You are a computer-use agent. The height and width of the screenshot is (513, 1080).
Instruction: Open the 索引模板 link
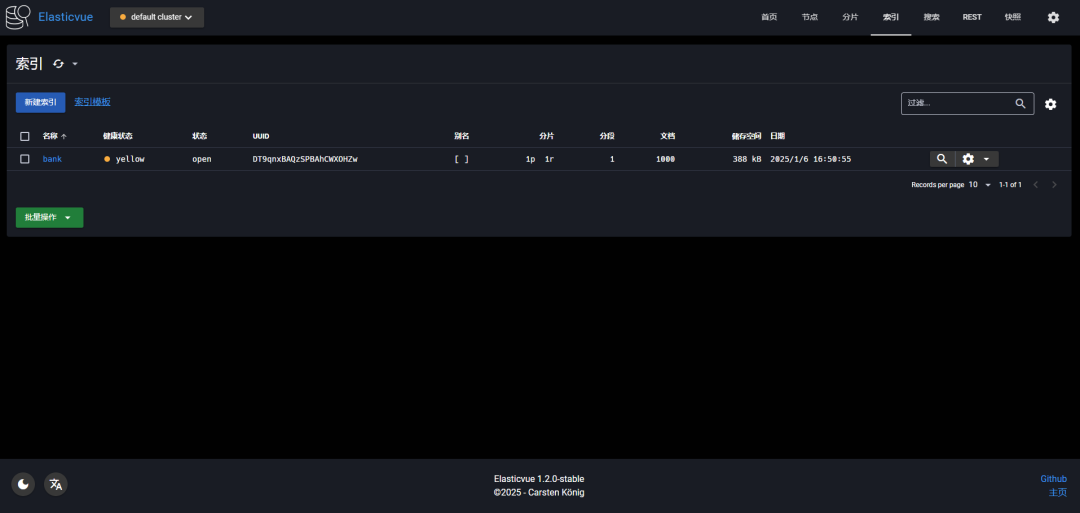(x=92, y=102)
